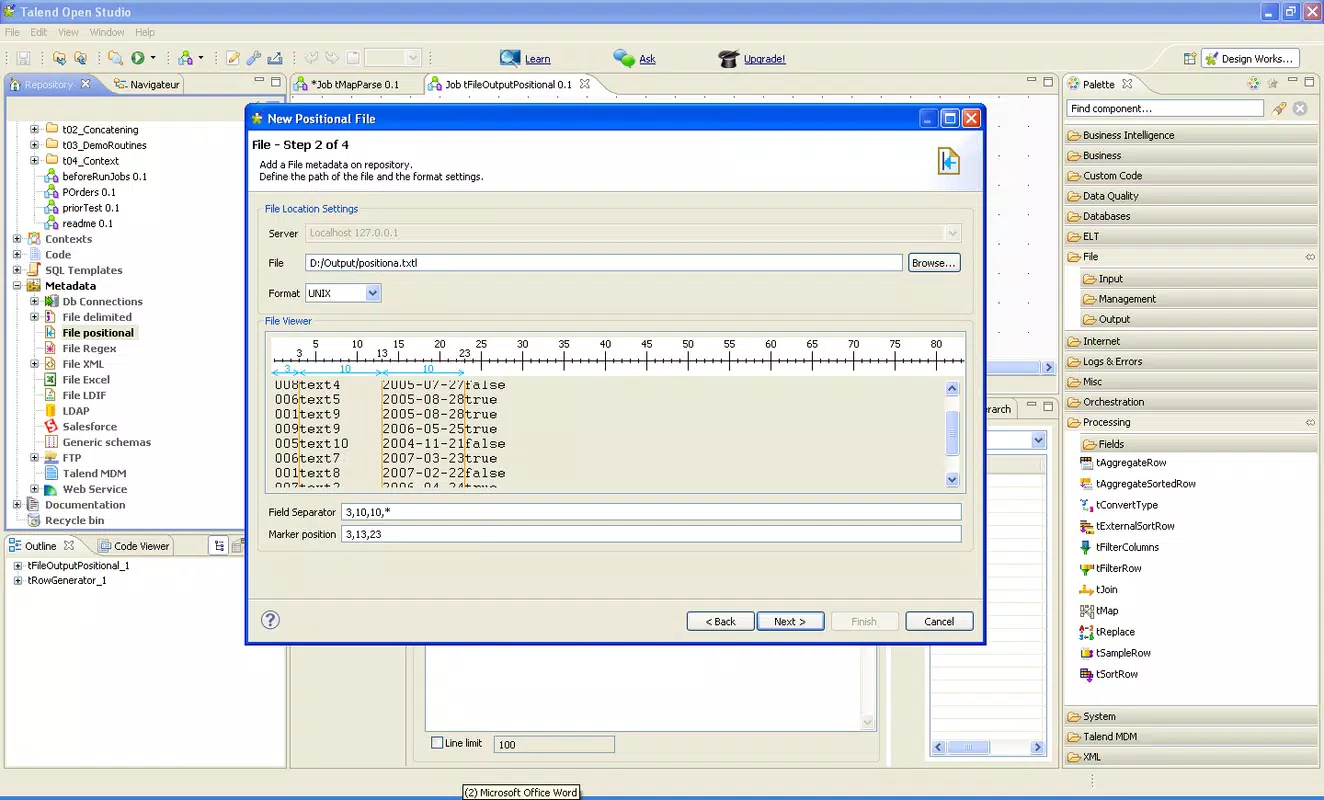1324x800 pixels.
Task: Select File Excel in Metadata tree
Action: pos(86,380)
